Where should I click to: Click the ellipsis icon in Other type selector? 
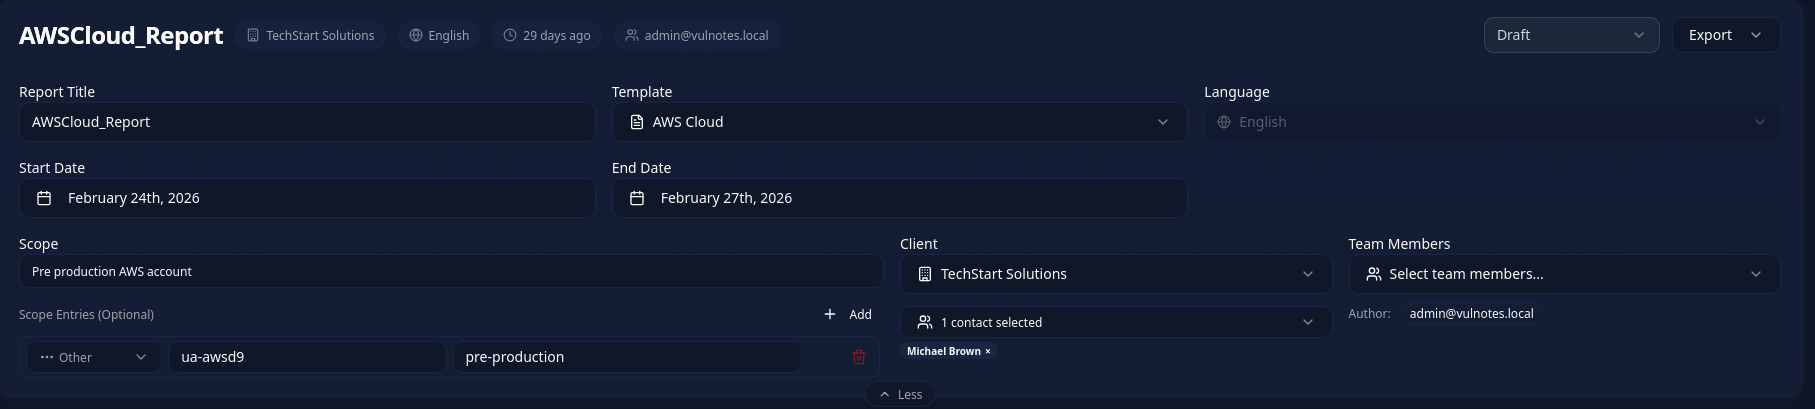coord(47,357)
